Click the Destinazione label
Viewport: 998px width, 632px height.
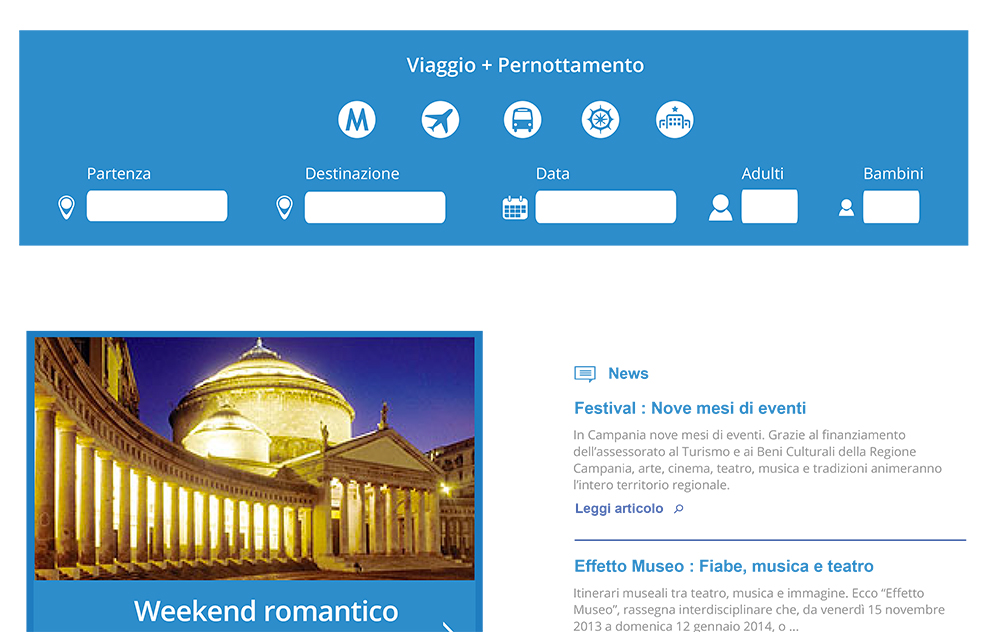pyautogui.click(x=352, y=174)
